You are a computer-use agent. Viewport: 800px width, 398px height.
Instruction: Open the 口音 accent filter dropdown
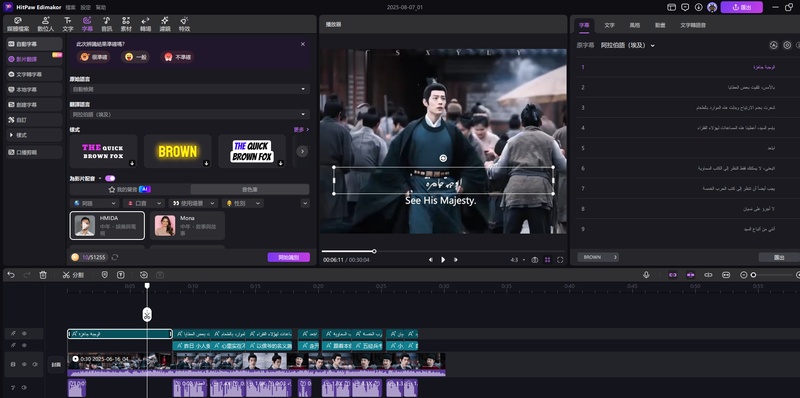pyautogui.click(x=143, y=203)
